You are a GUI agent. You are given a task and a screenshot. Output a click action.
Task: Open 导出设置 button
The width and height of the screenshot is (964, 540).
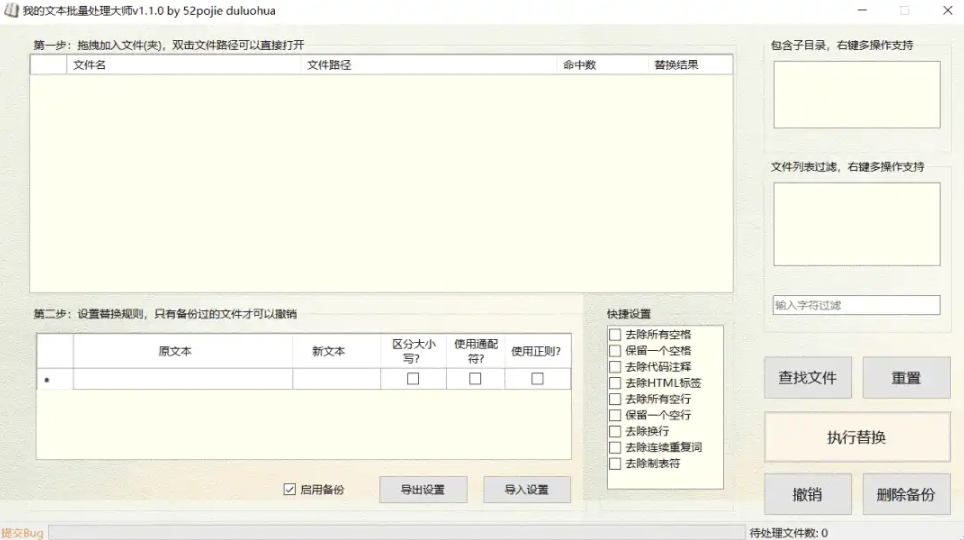click(423, 490)
